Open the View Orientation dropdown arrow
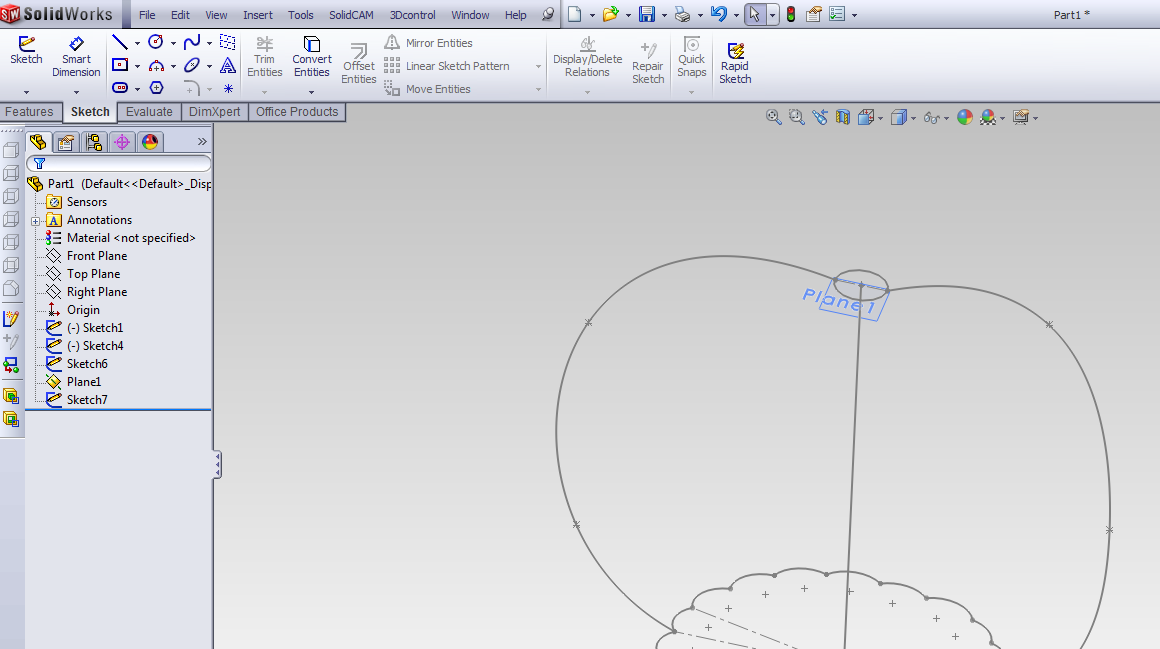This screenshot has width=1160, height=649. coord(880,118)
